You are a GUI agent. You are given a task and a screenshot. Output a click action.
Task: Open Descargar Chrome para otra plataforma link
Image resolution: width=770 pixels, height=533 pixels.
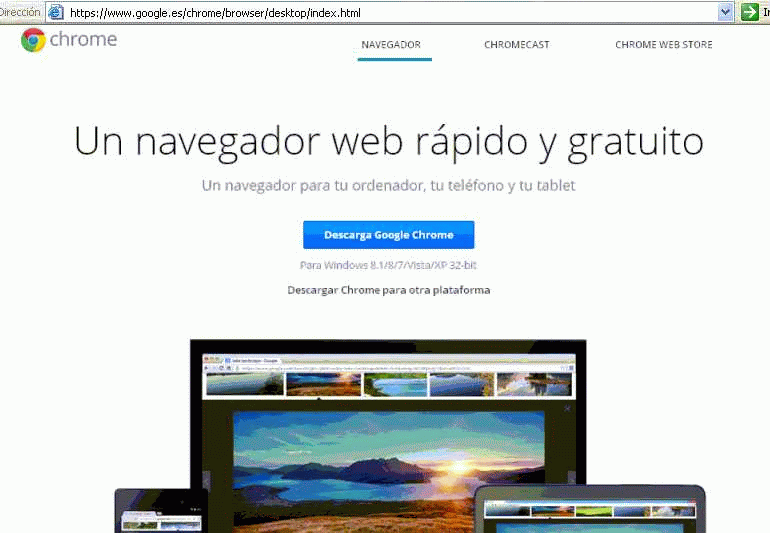point(388,290)
